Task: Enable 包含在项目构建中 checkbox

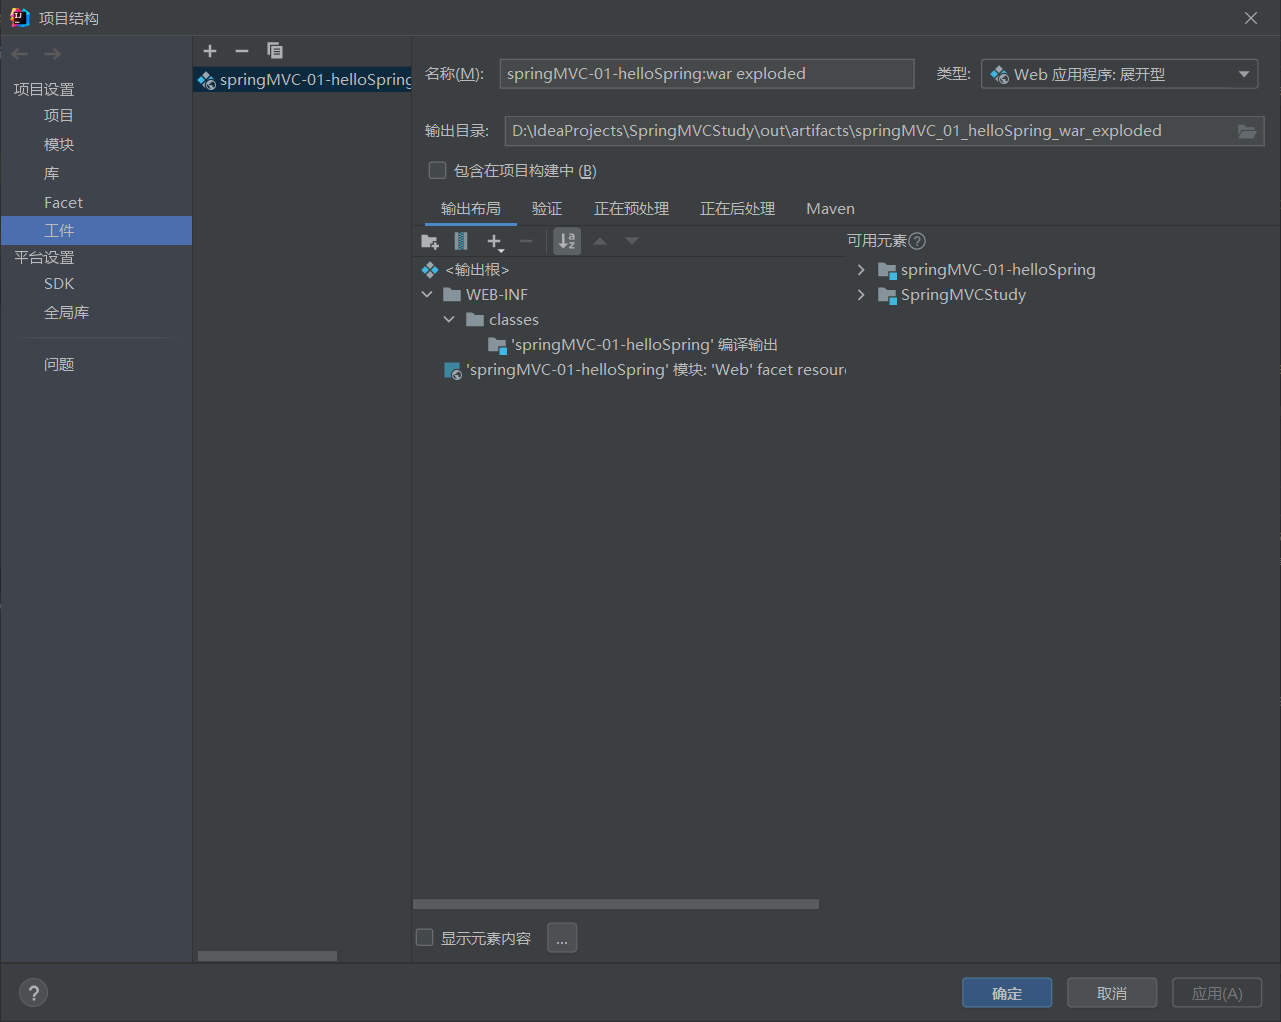Action: (437, 171)
